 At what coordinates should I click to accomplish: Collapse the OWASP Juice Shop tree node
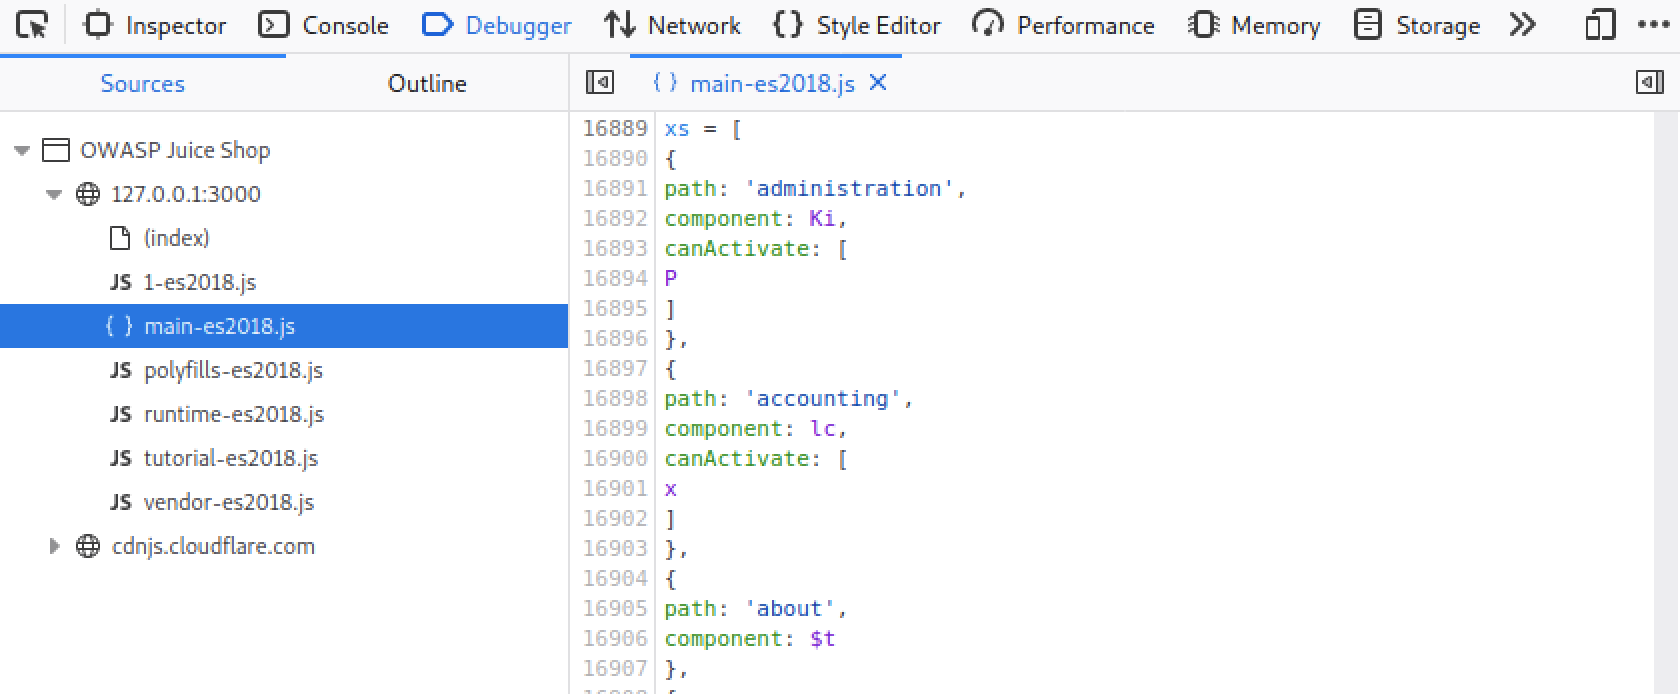point(22,151)
